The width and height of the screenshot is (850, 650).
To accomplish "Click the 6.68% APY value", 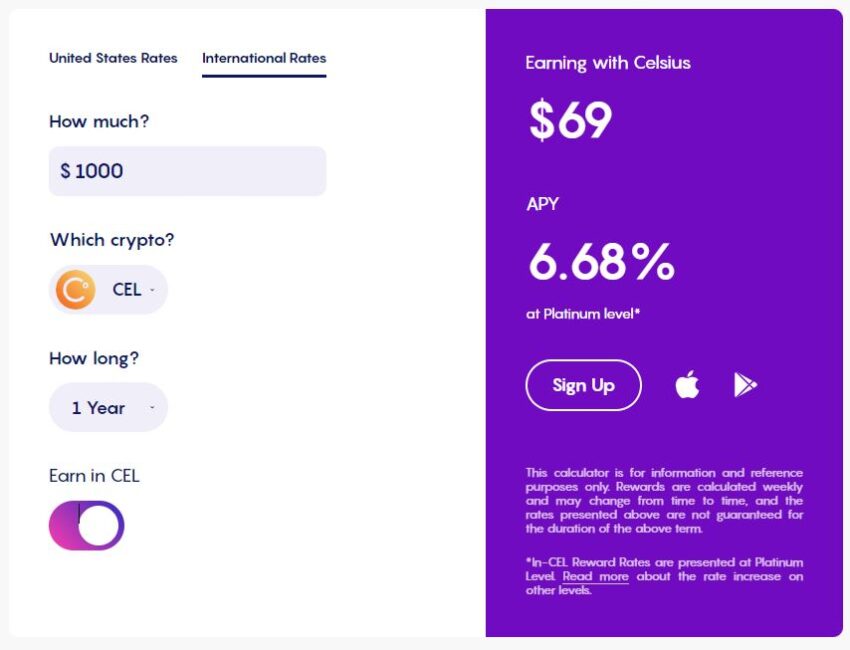I will click(x=601, y=262).
